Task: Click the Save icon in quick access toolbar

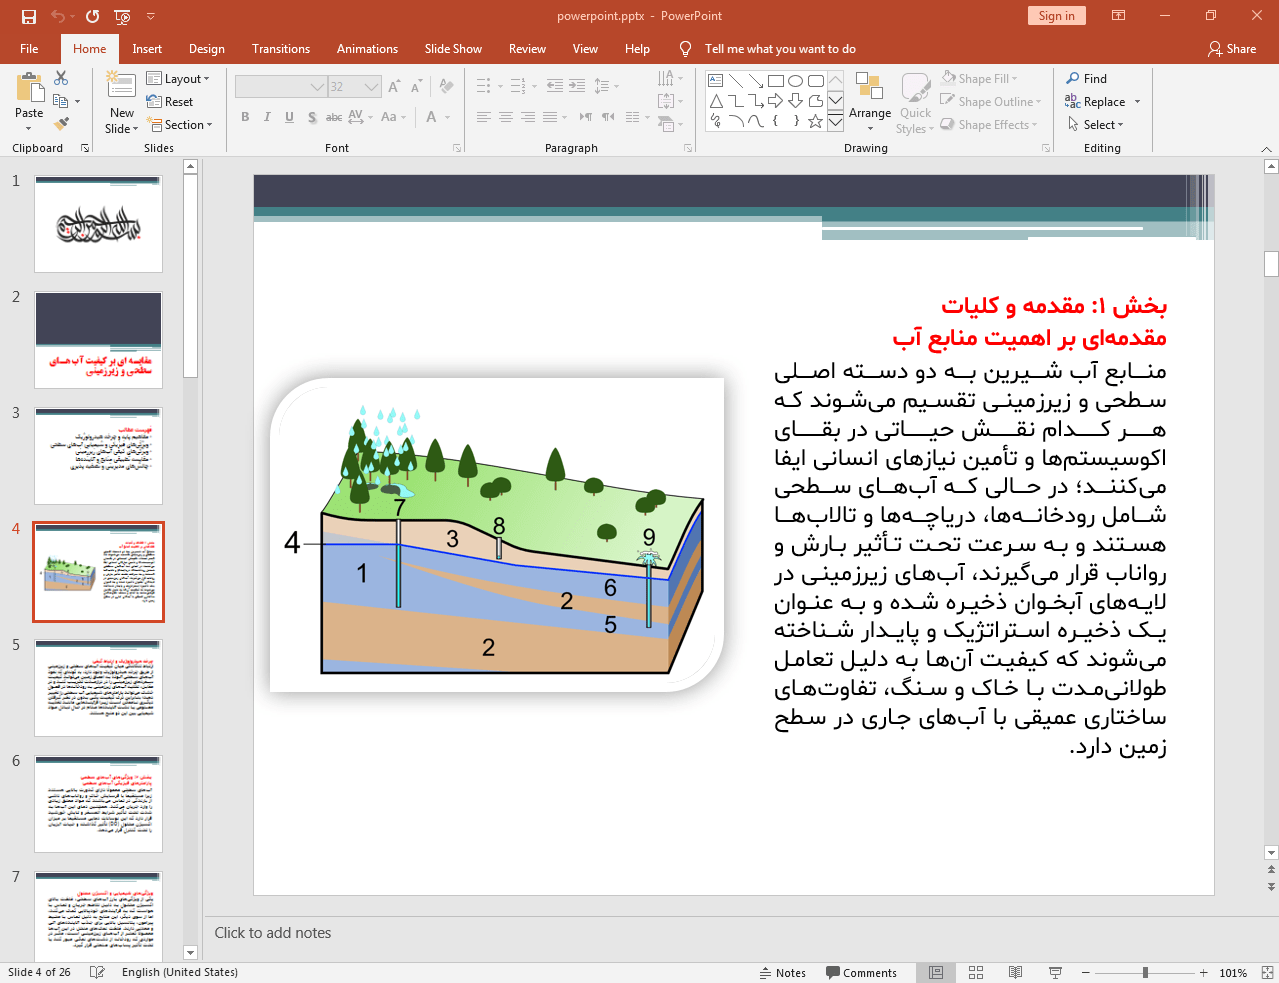Action: [x=29, y=16]
